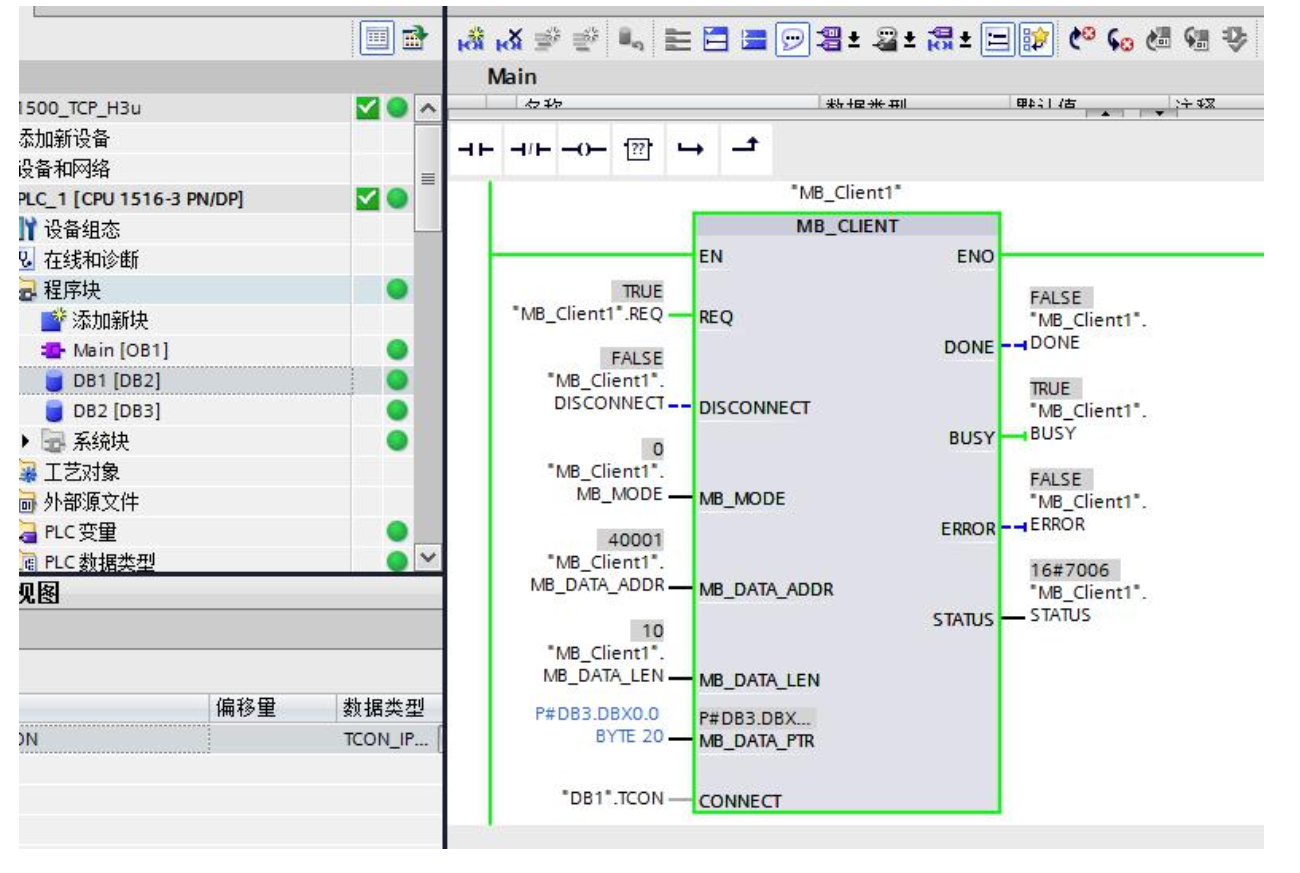
Task: Click the open branch icon
Action: [x=690, y=147]
